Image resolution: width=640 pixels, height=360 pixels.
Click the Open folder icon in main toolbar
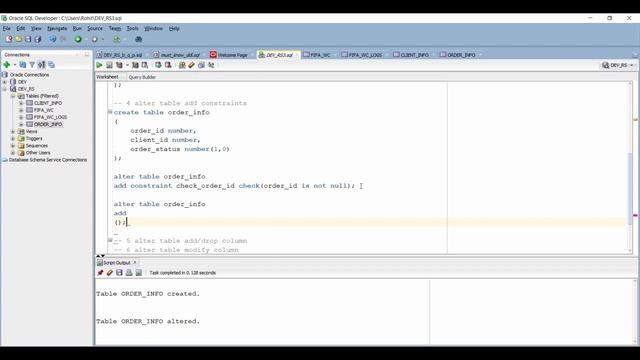[18, 39]
